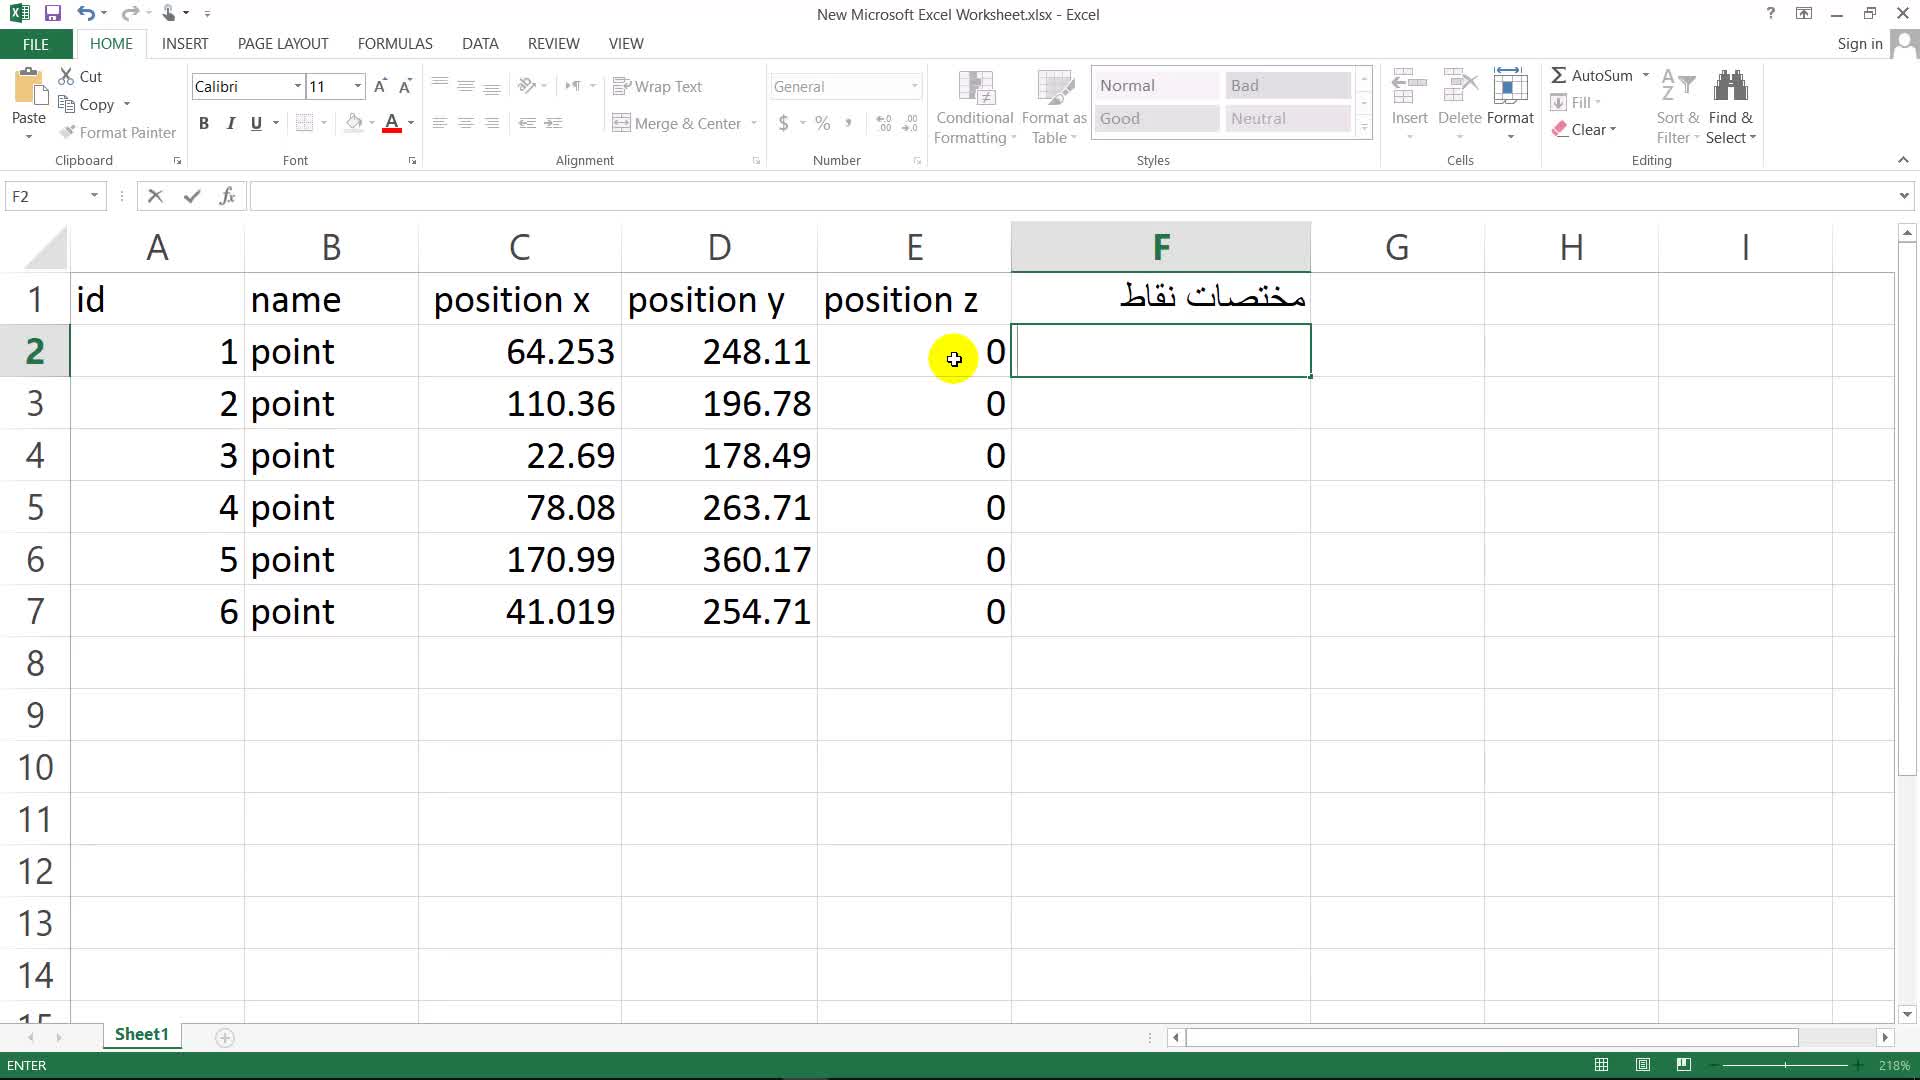Viewport: 1920px width, 1080px height.
Task: Toggle Bold formatting
Action: pos(204,123)
